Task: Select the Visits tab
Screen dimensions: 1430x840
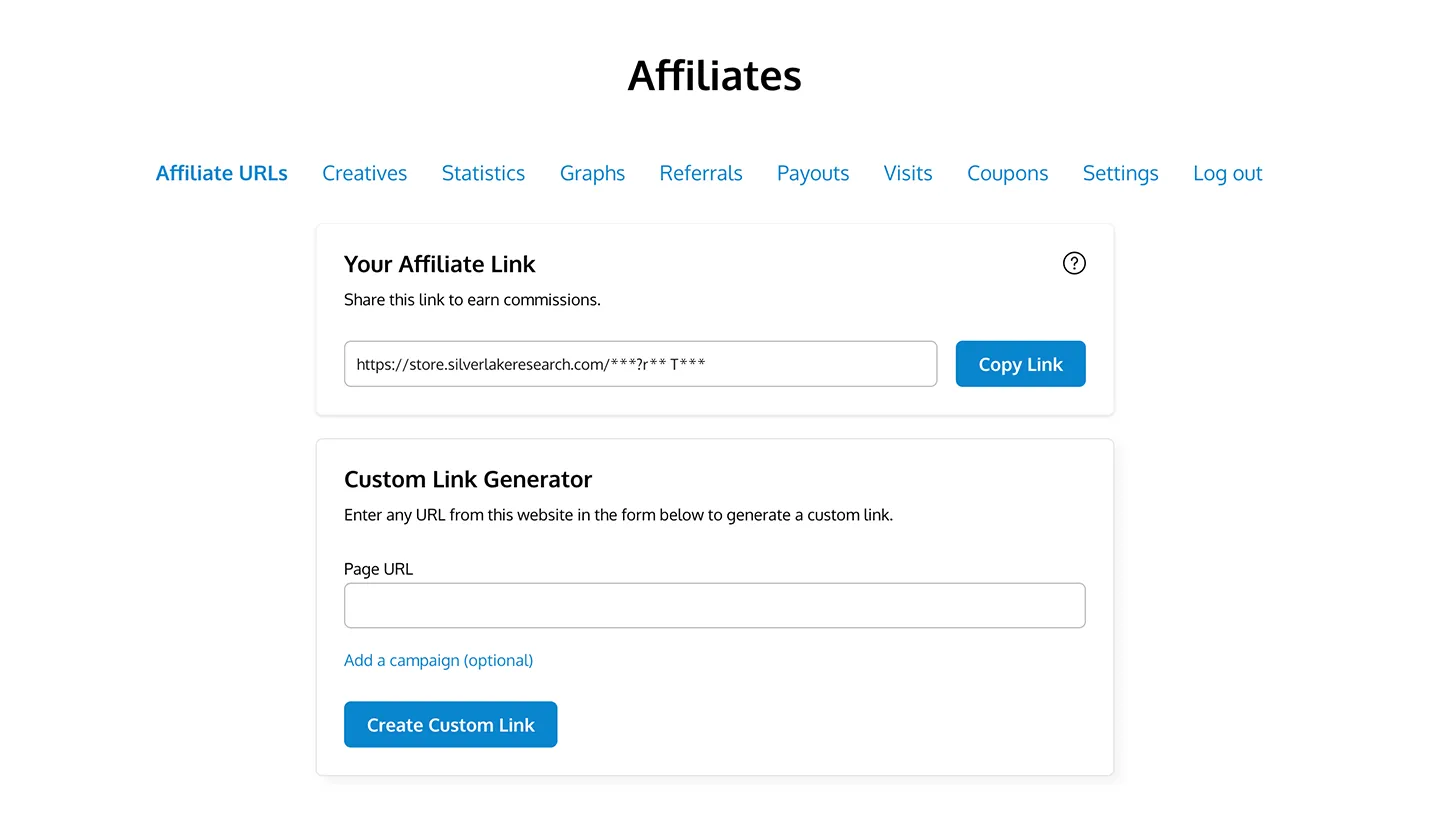Action: (908, 173)
